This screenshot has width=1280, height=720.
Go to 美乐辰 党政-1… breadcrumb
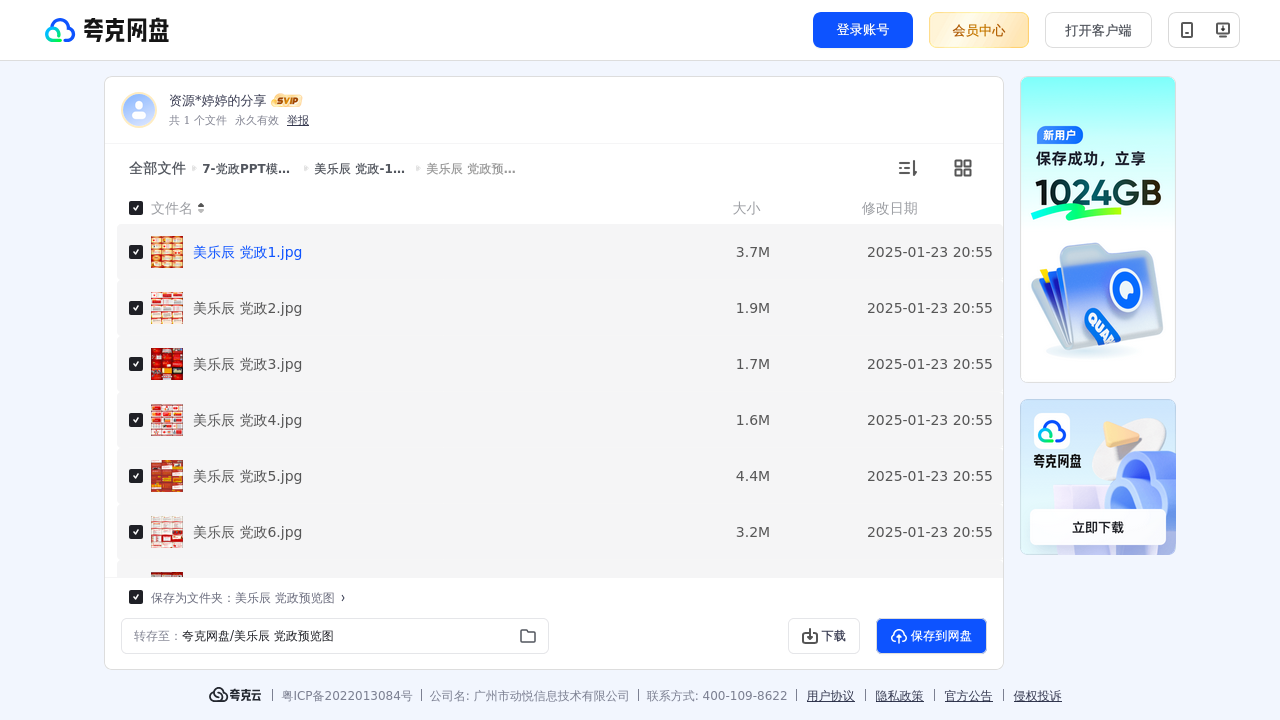tap(359, 169)
